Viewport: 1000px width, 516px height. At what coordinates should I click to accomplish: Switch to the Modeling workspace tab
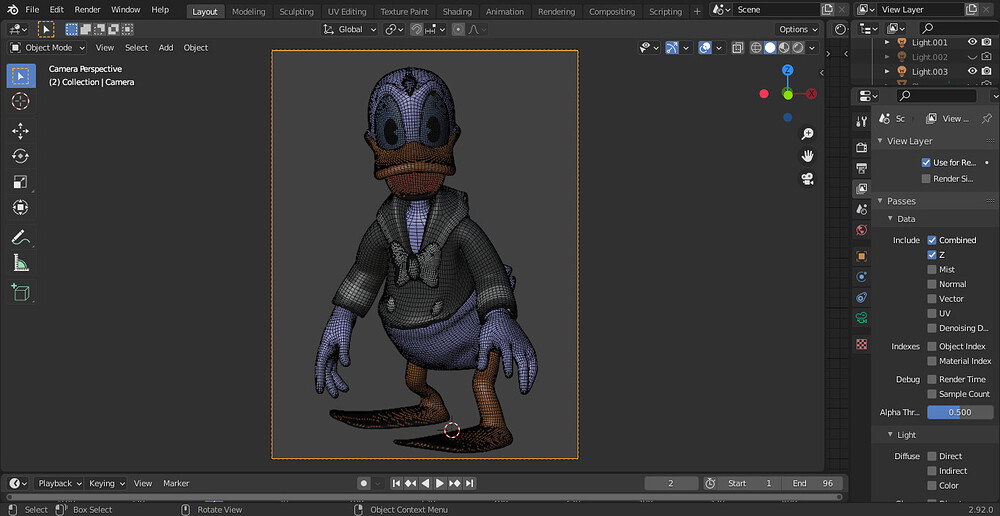click(249, 11)
